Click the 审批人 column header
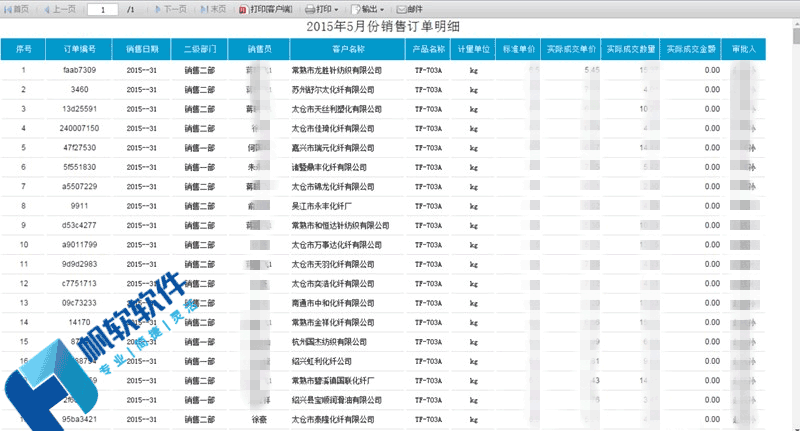Image resolution: width=800 pixels, height=431 pixels. coord(743,49)
